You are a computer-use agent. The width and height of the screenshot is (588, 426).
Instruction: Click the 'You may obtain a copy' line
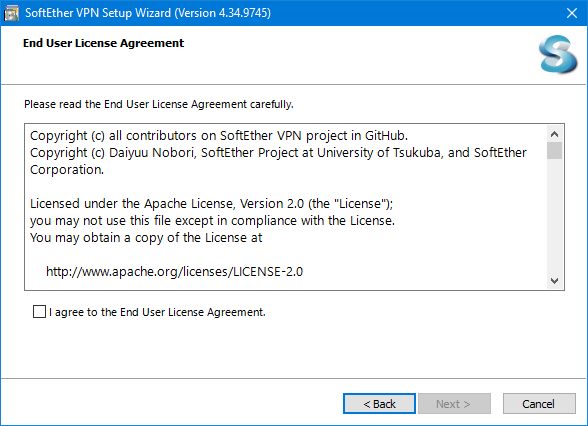pyautogui.click(x=146, y=238)
